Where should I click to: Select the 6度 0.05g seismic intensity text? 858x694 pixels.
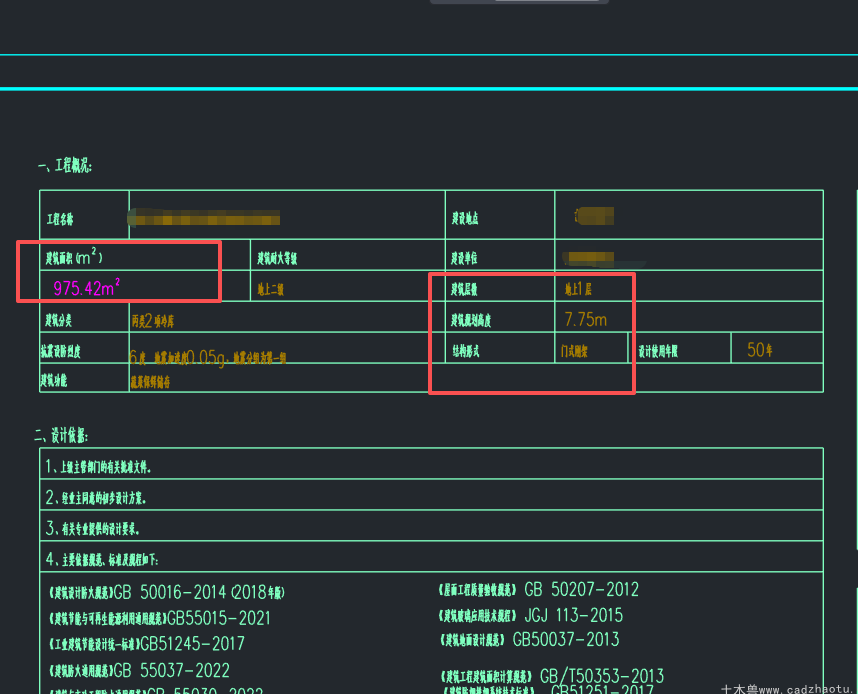click(x=207, y=357)
